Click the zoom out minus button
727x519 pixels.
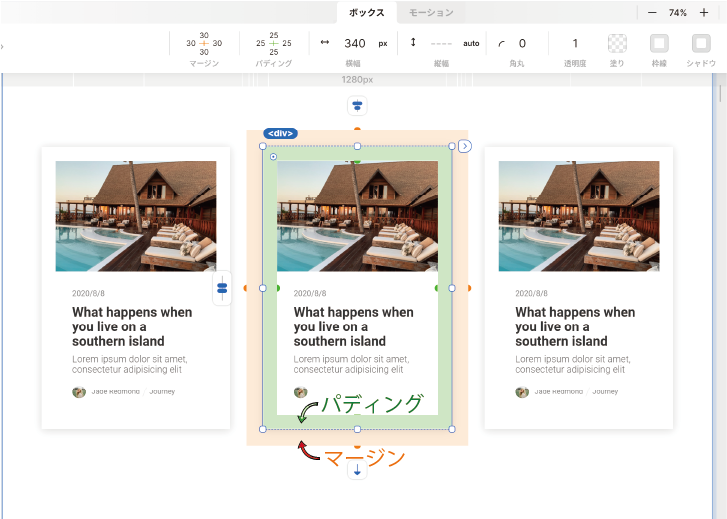tap(652, 12)
